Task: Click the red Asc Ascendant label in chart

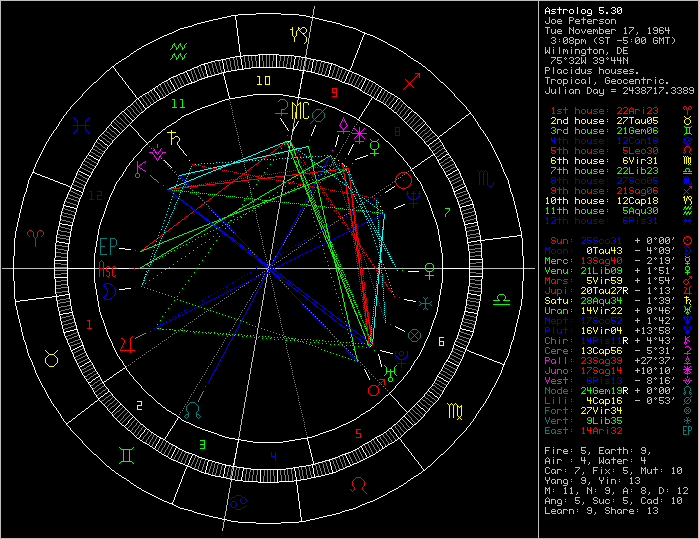Action: tap(108, 268)
